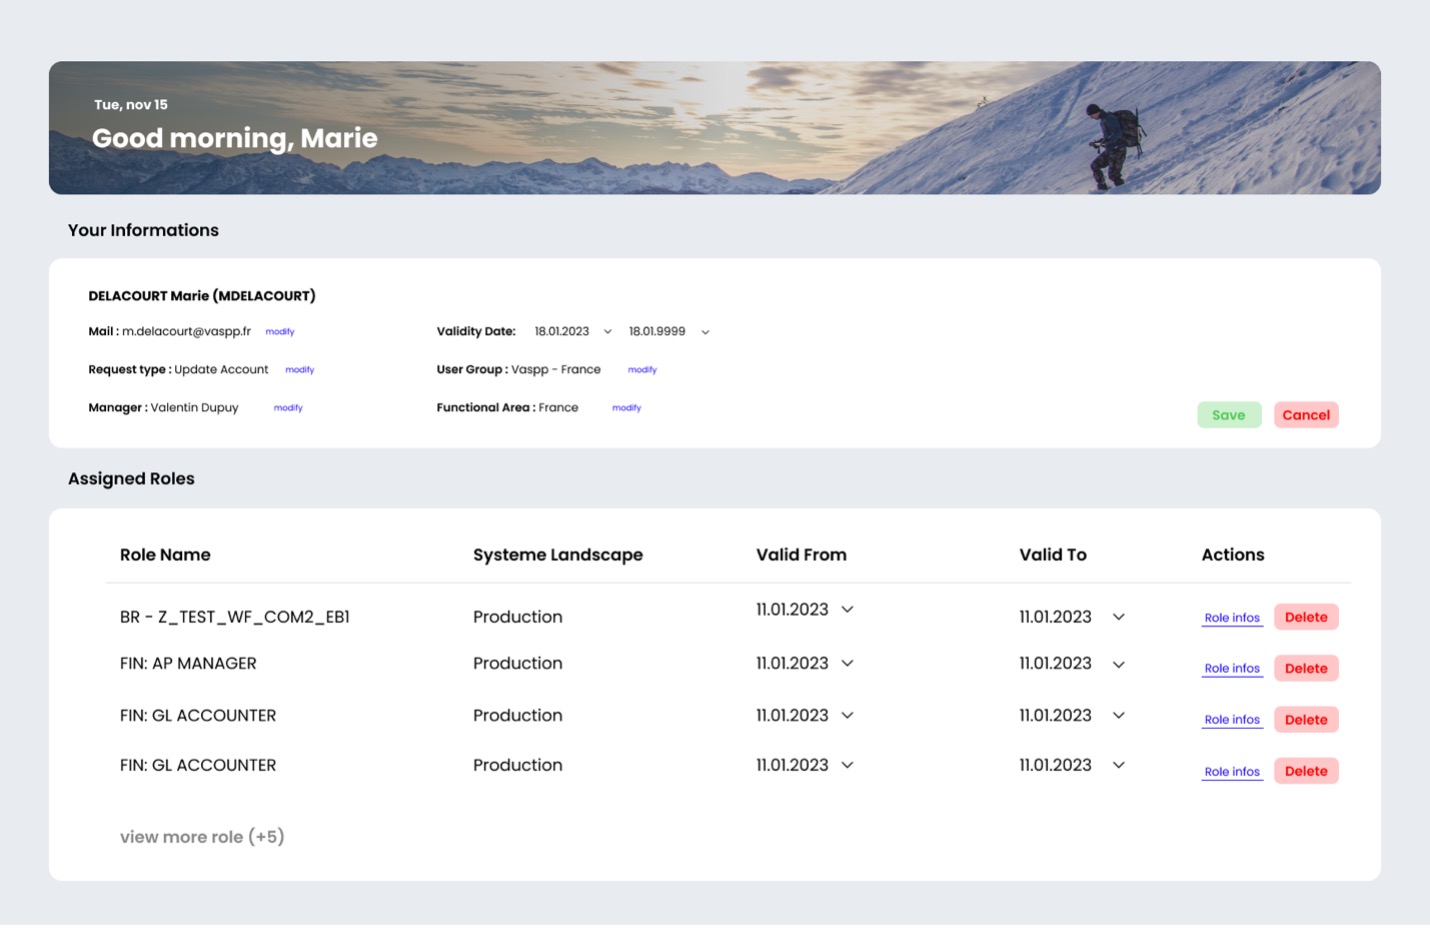Save the user information changes
The image size is (1430, 928).
coord(1229,414)
